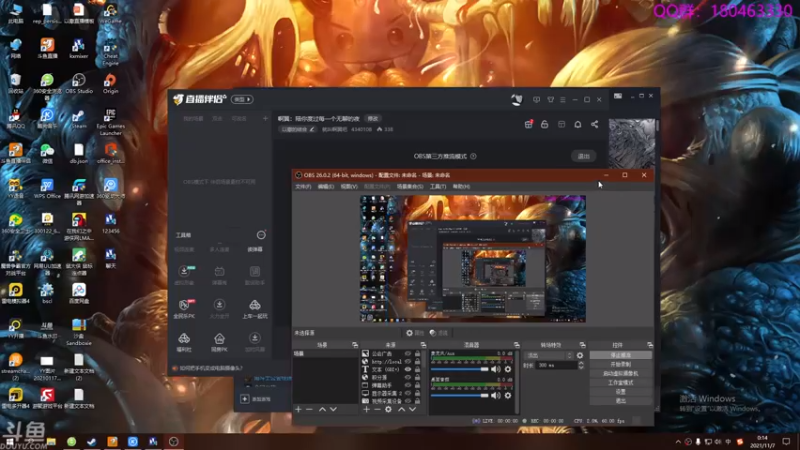Open the 福利社 tool
The width and height of the screenshot is (800, 450).
(184, 342)
